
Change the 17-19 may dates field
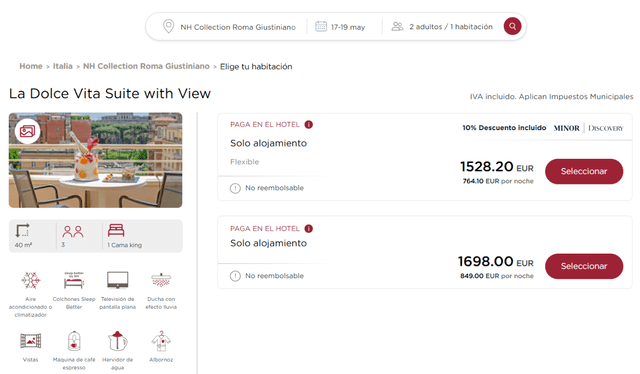(348, 27)
